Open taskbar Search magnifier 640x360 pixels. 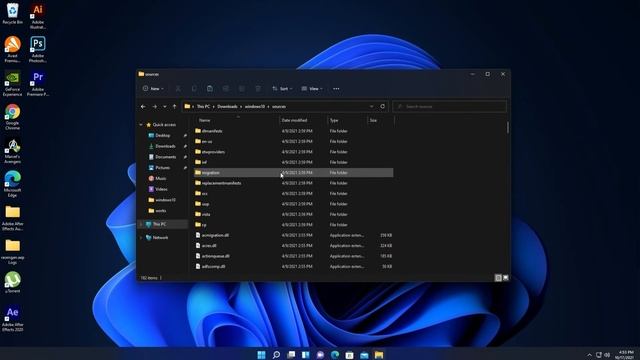276,355
